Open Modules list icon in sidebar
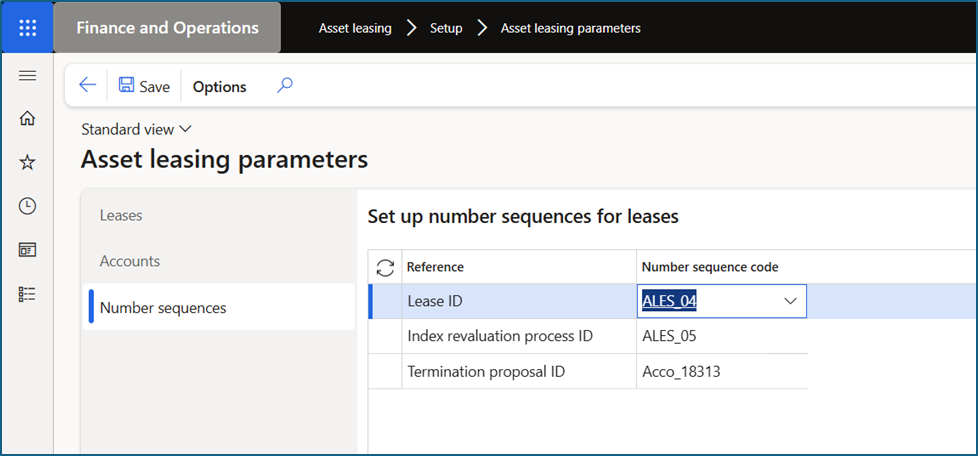 click(28, 294)
